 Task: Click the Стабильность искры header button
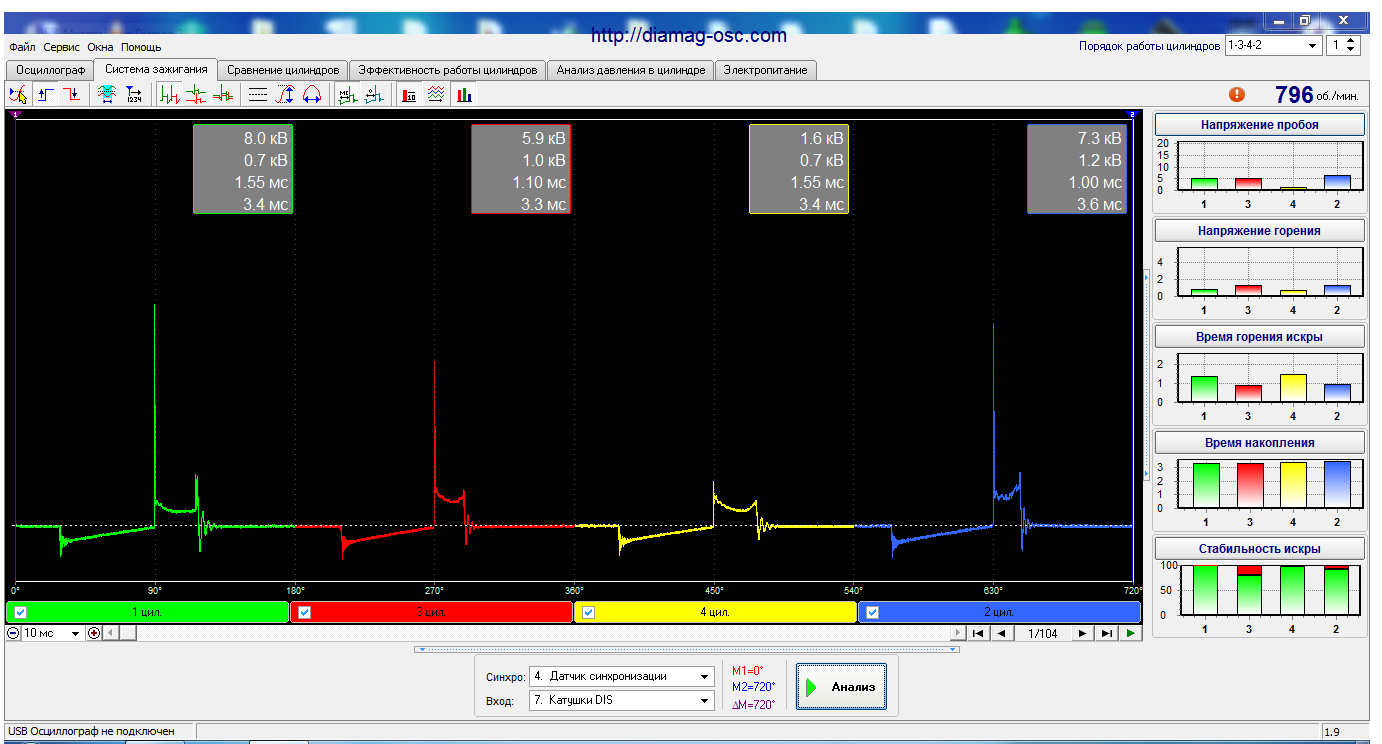click(x=1259, y=549)
